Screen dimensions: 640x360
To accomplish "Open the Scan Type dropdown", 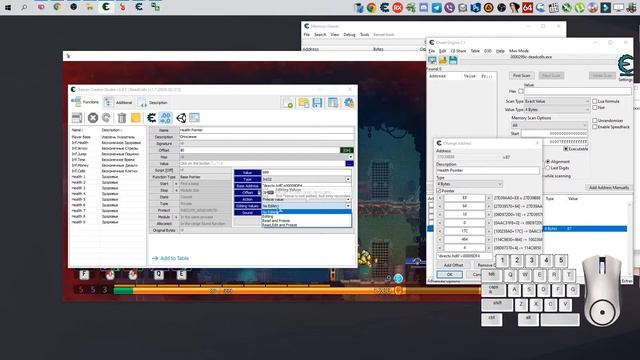I will [557, 101].
